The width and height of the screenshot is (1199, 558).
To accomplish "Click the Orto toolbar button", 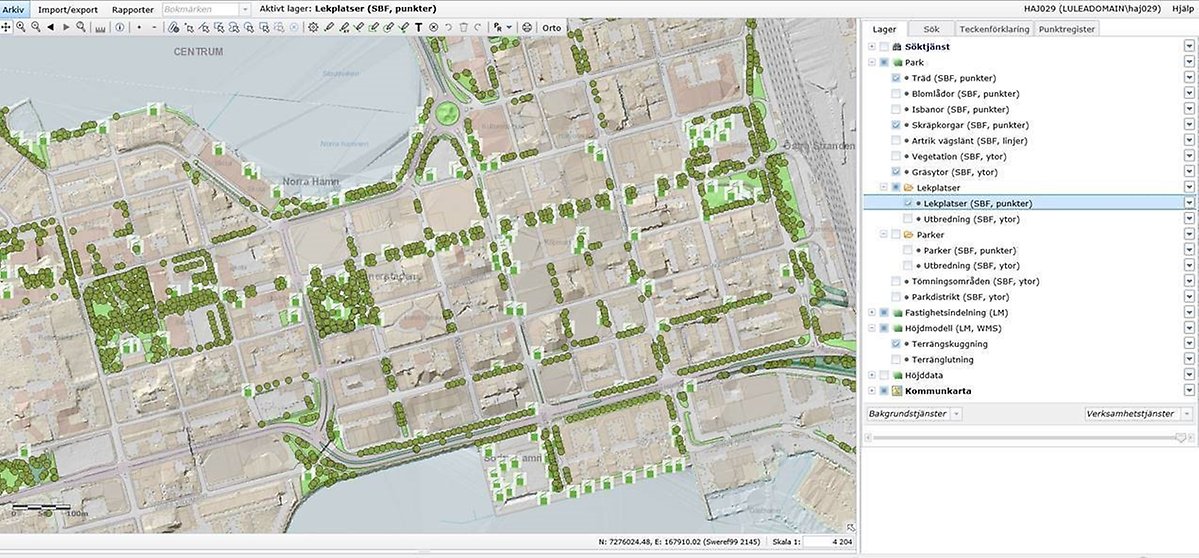I will 551,28.
